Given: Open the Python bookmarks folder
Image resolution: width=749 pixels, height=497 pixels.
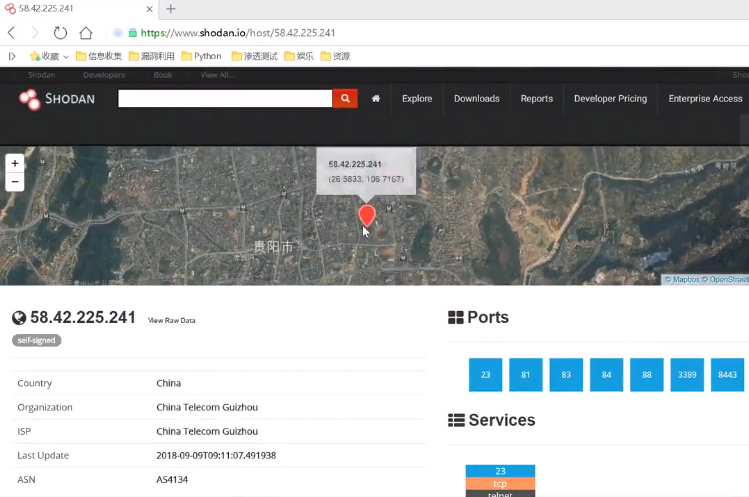Looking at the screenshot, I should [x=202, y=56].
